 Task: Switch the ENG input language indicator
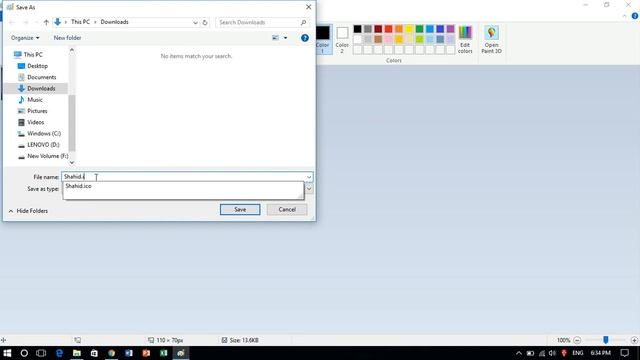(x=578, y=353)
